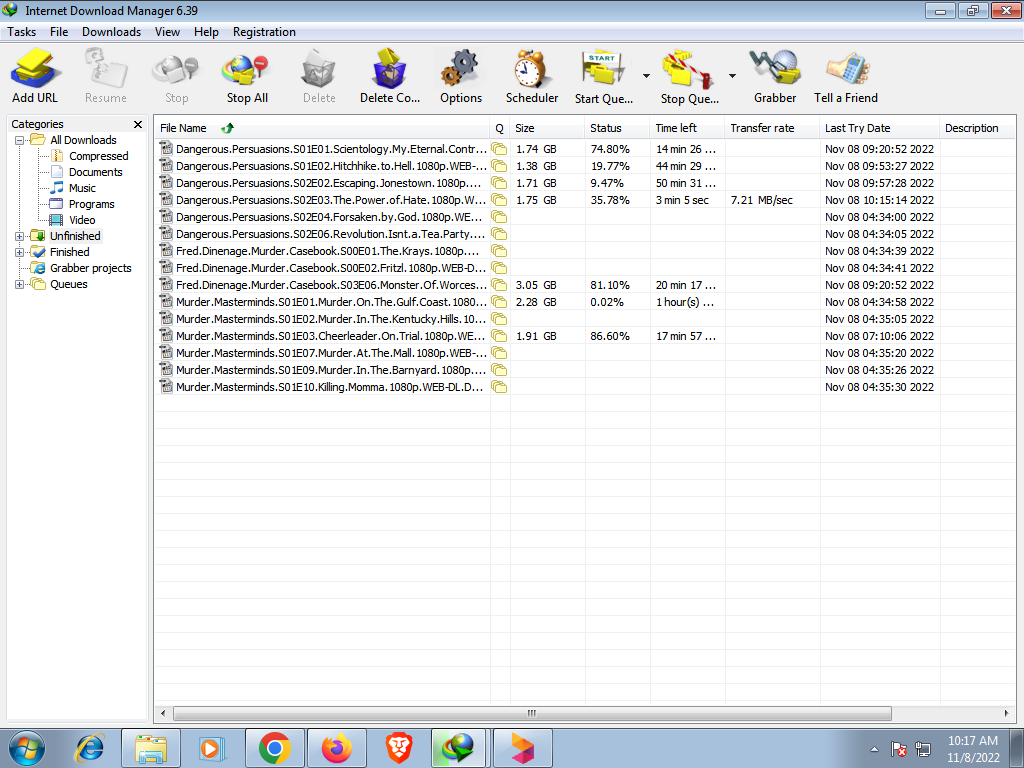Image resolution: width=1024 pixels, height=768 pixels.
Task: Click the Start Queue icon
Action: [x=603, y=69]
